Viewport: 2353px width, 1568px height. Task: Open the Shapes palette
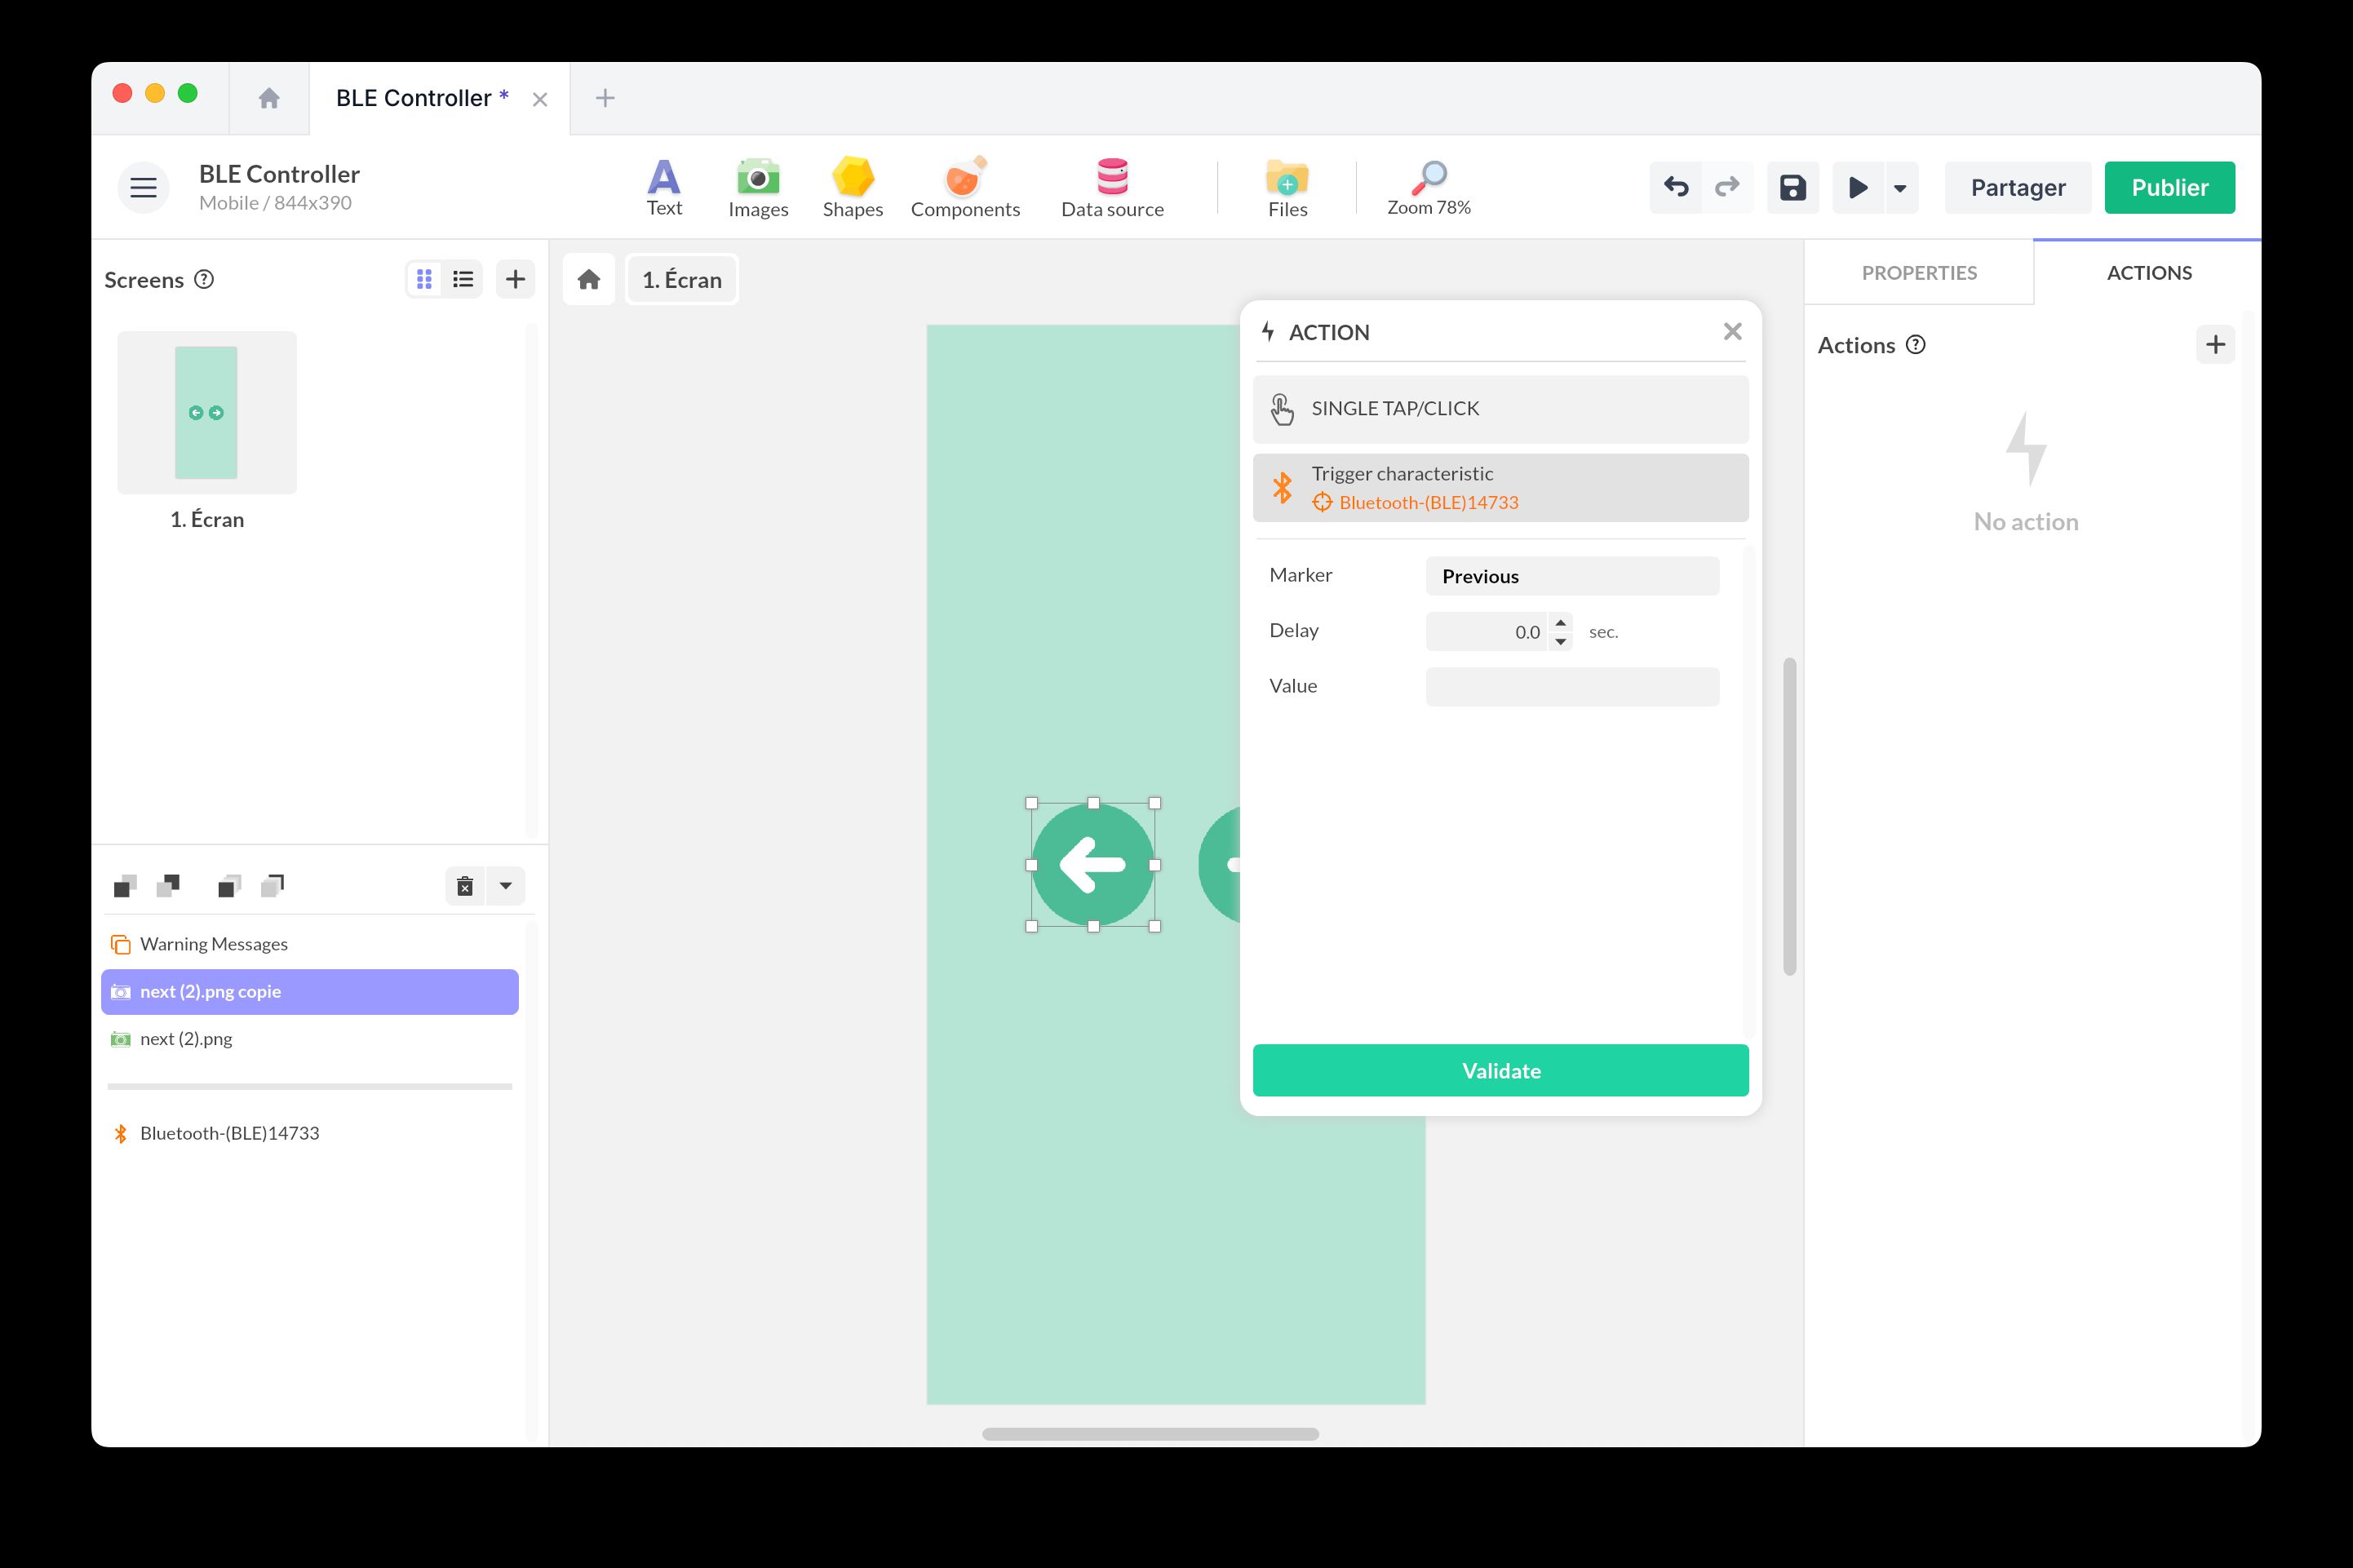(852, 187)
